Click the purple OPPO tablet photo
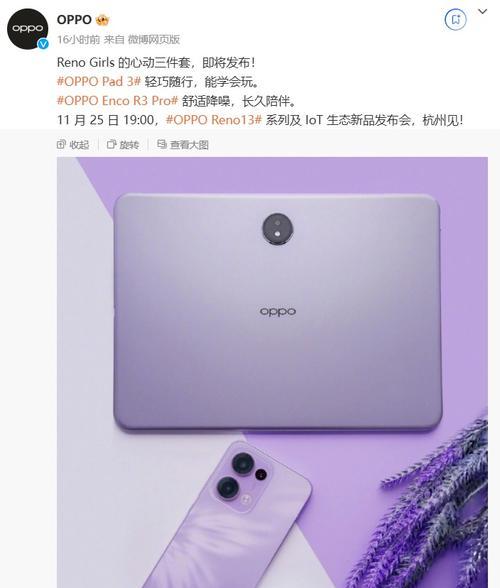 coord(278,312)
